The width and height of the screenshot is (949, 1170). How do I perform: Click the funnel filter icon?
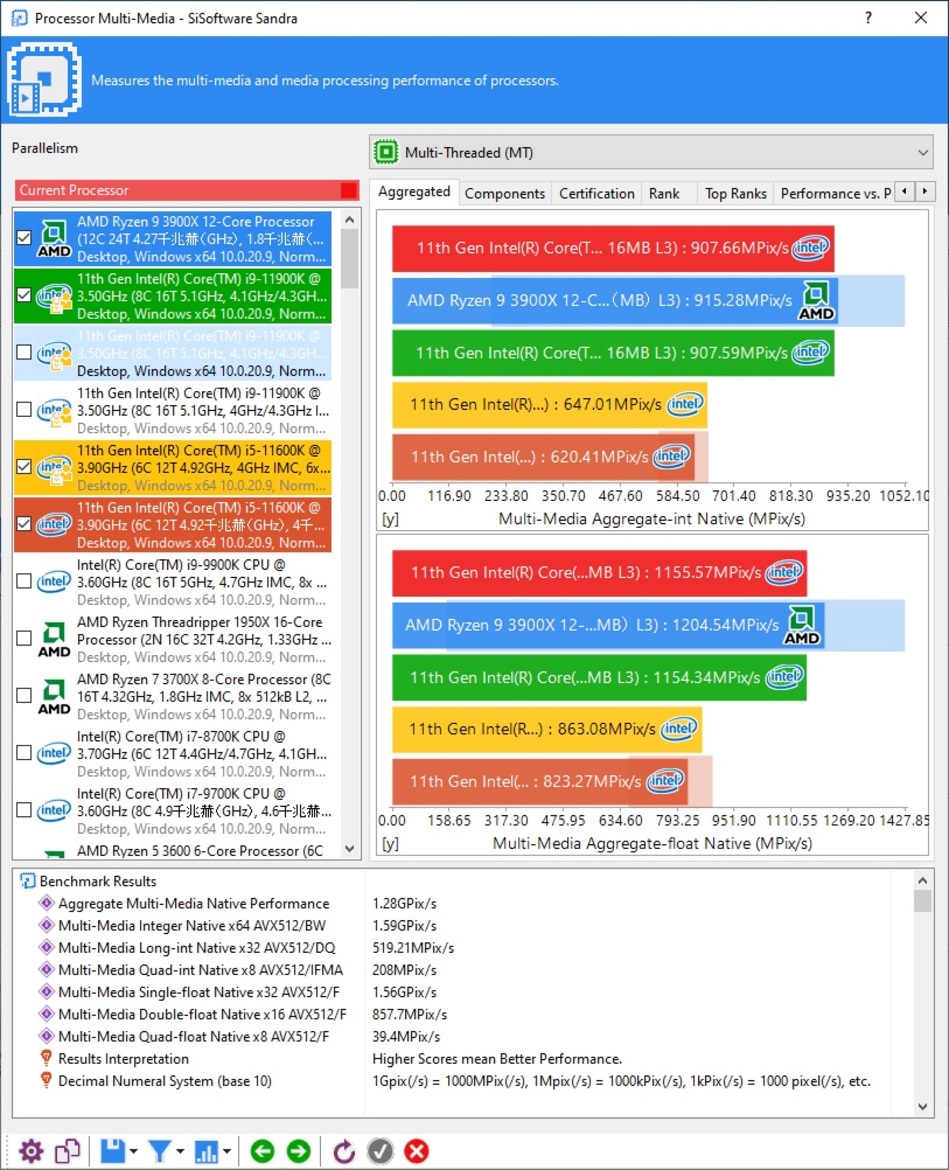159,1151
